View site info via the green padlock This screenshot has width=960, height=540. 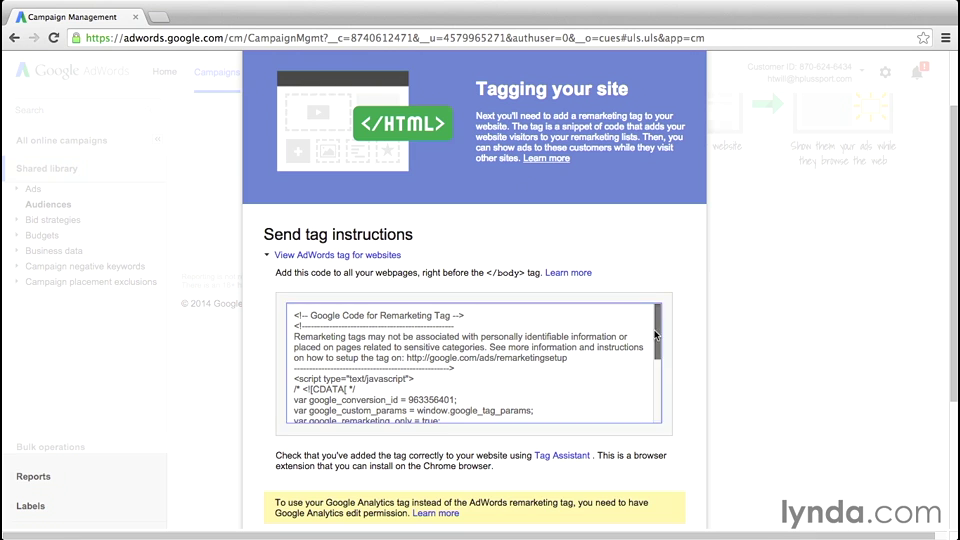point(76,38)
